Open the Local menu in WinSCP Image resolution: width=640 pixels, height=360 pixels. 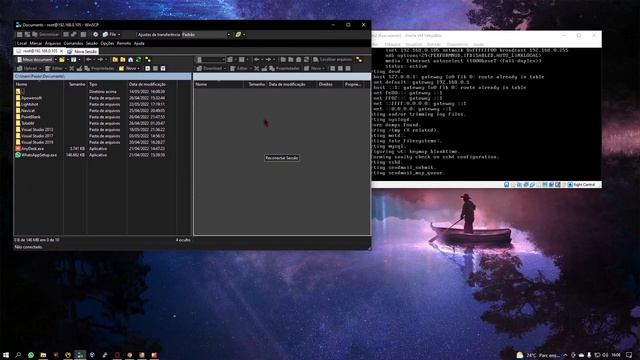point(22,43)
